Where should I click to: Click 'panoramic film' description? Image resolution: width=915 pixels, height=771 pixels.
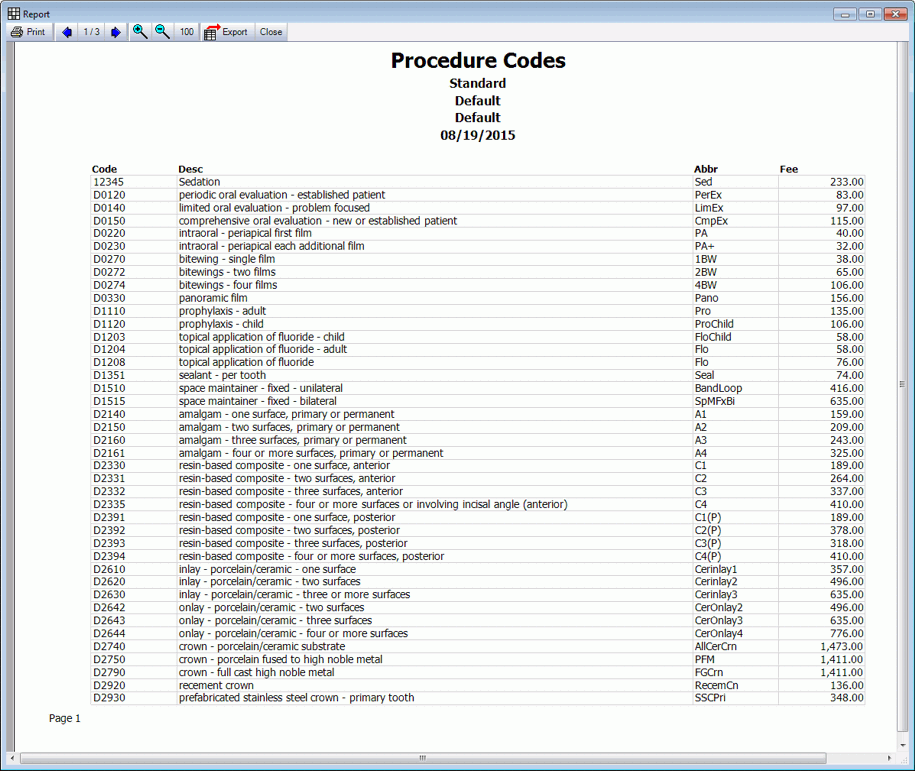213,298
